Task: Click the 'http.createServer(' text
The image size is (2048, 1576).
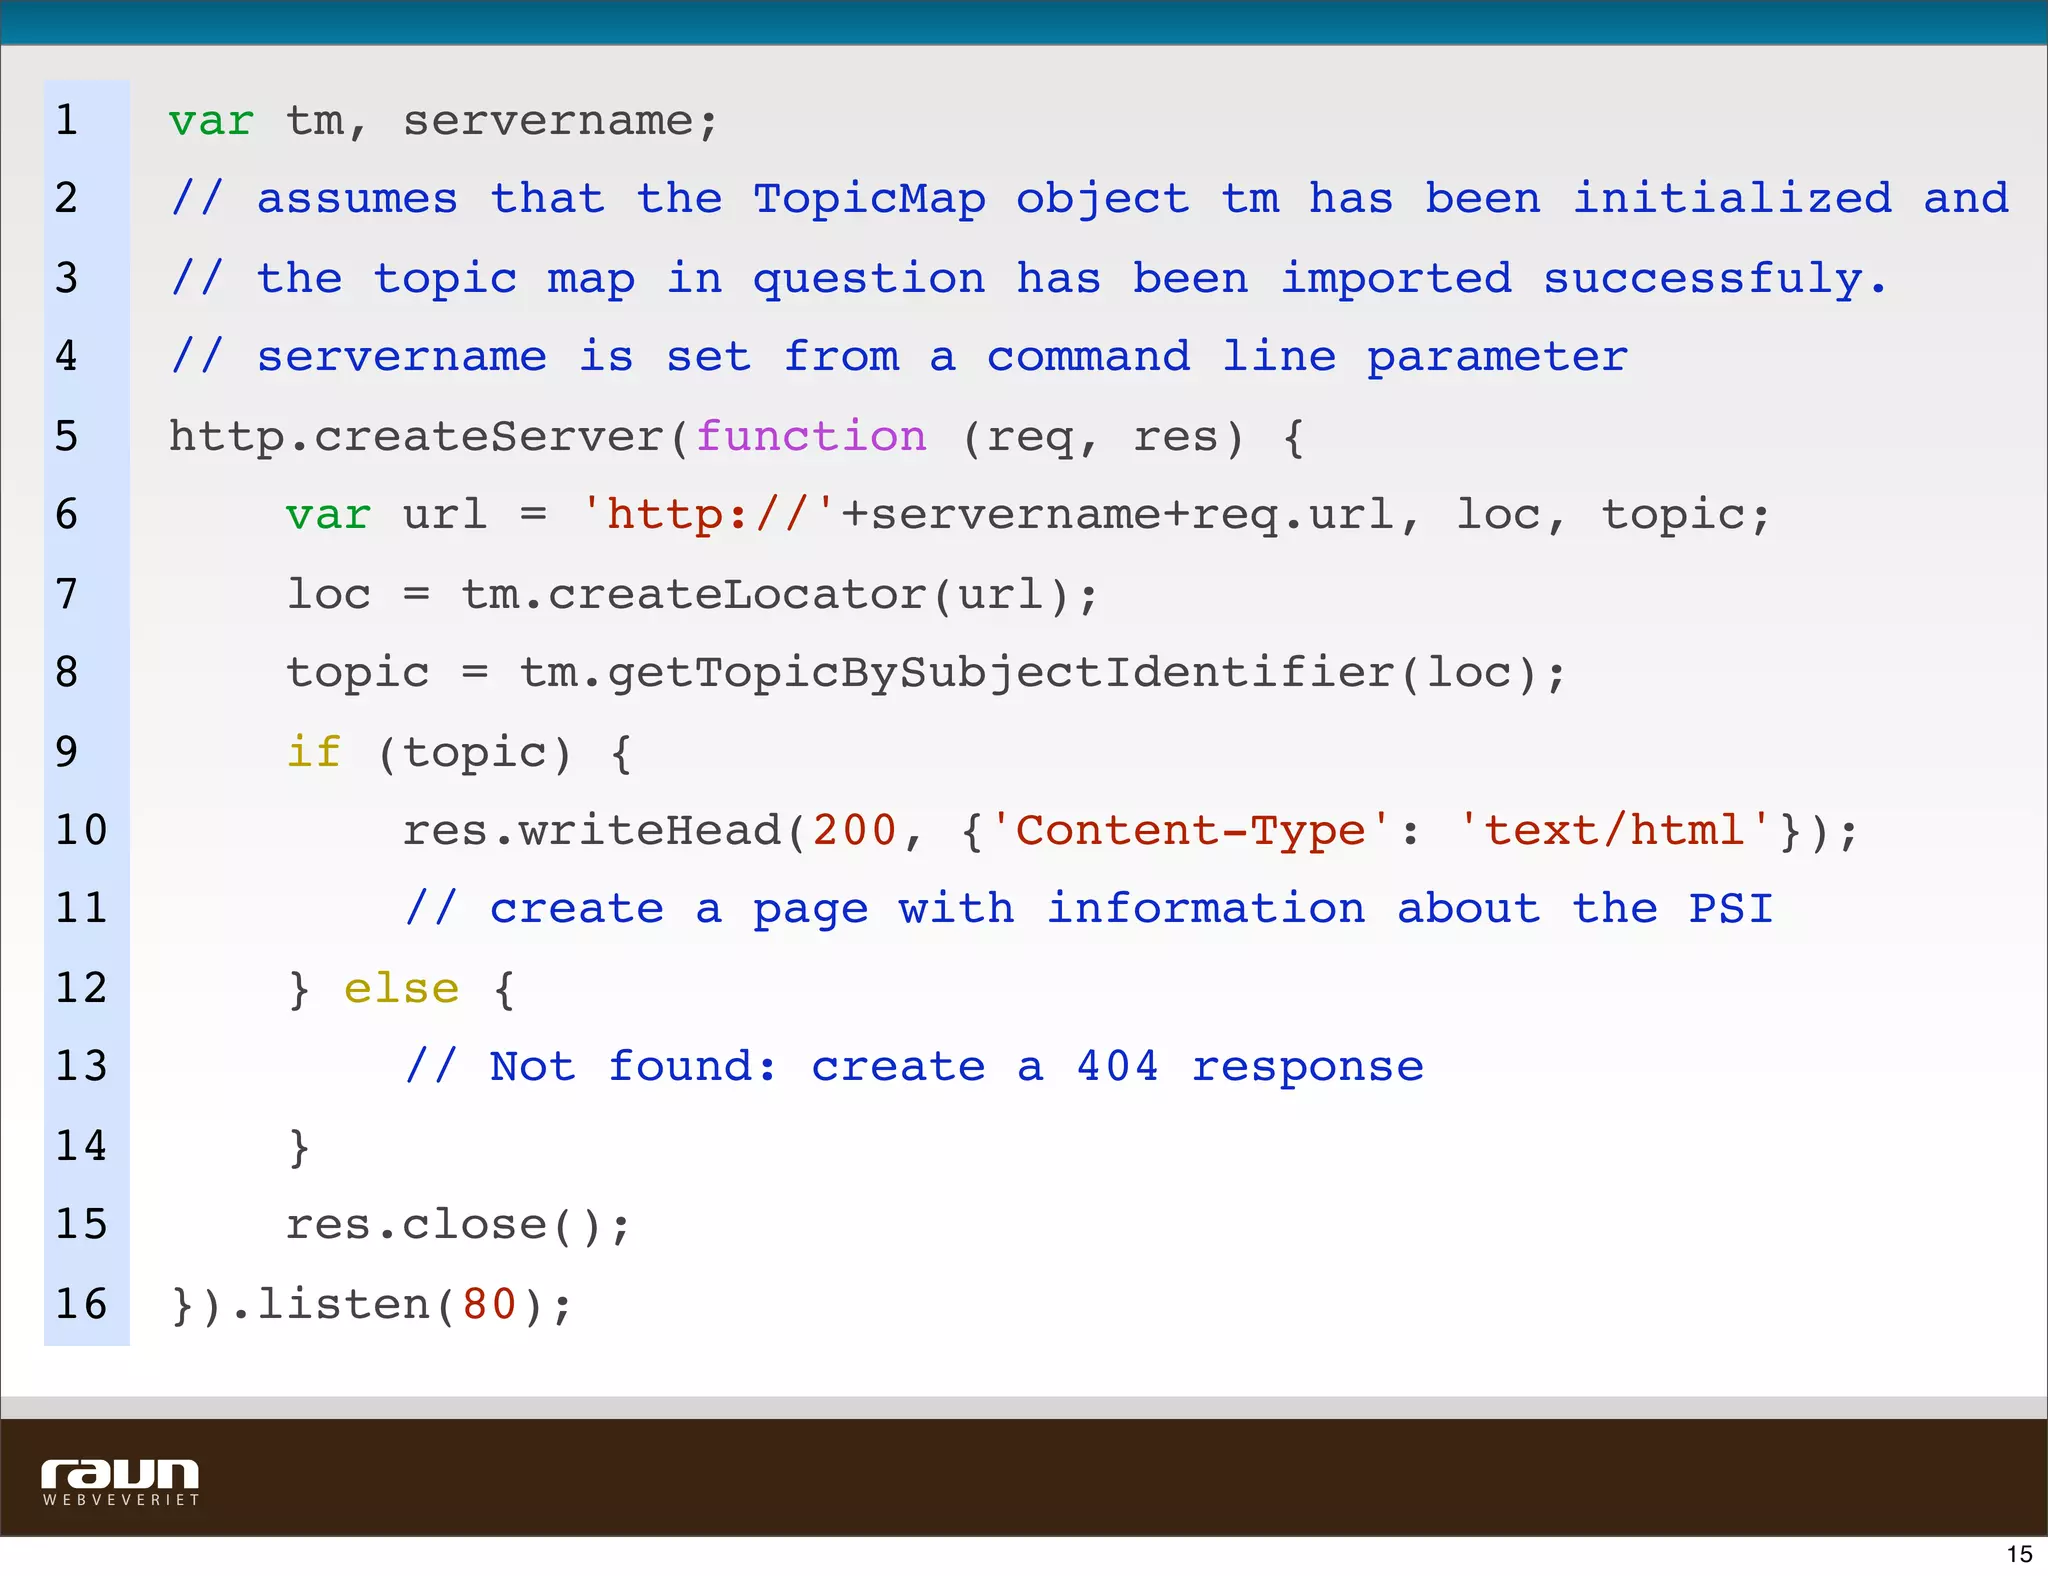Action: [430, 437]
